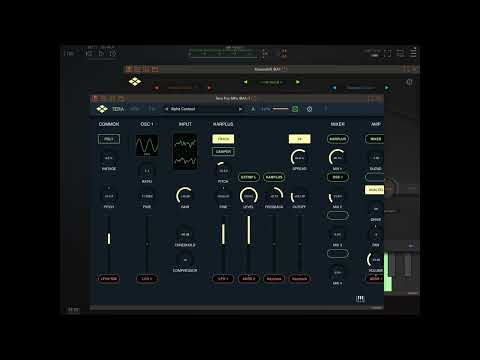Viewport: 480px width, 360px height.
Task: Open the OSC 1 source under Mix 1
Action: (x=338, y=177)
